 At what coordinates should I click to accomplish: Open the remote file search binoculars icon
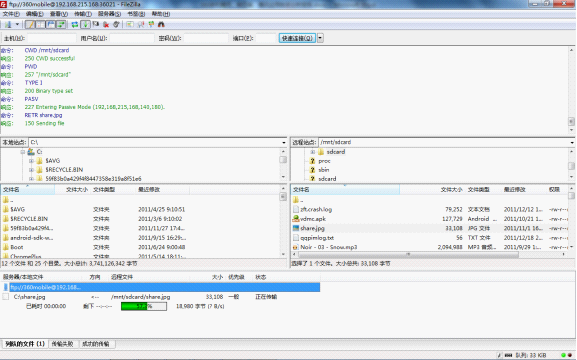pyautogui.click(x=161, y=25)
